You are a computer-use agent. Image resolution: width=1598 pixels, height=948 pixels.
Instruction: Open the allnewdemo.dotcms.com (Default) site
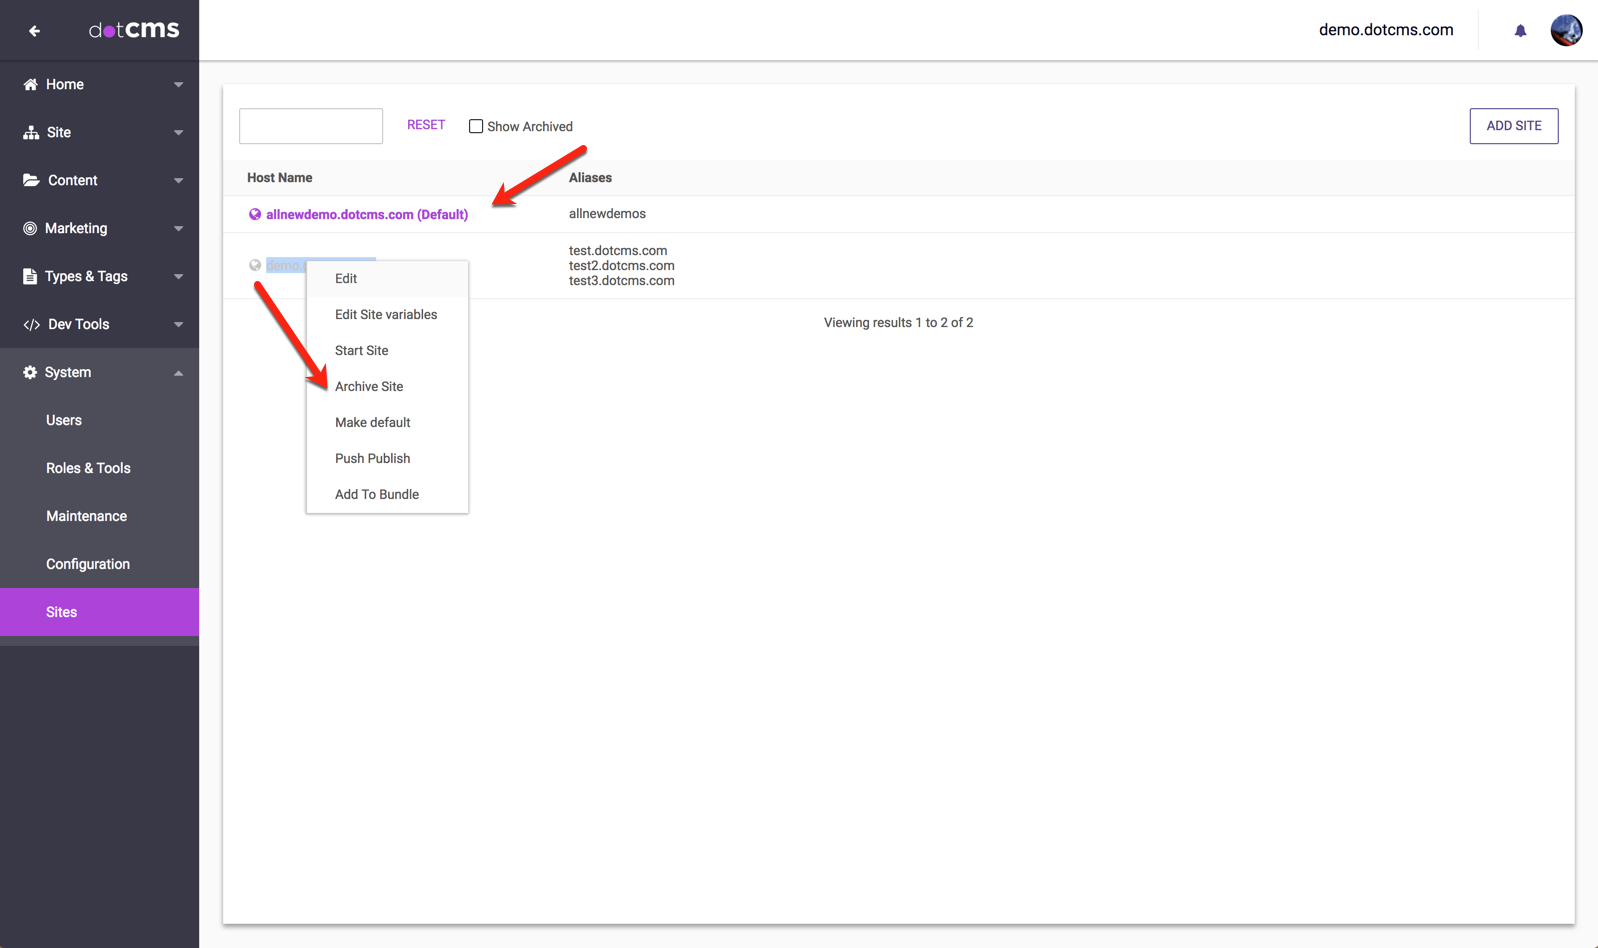click(x=366, y=215)
